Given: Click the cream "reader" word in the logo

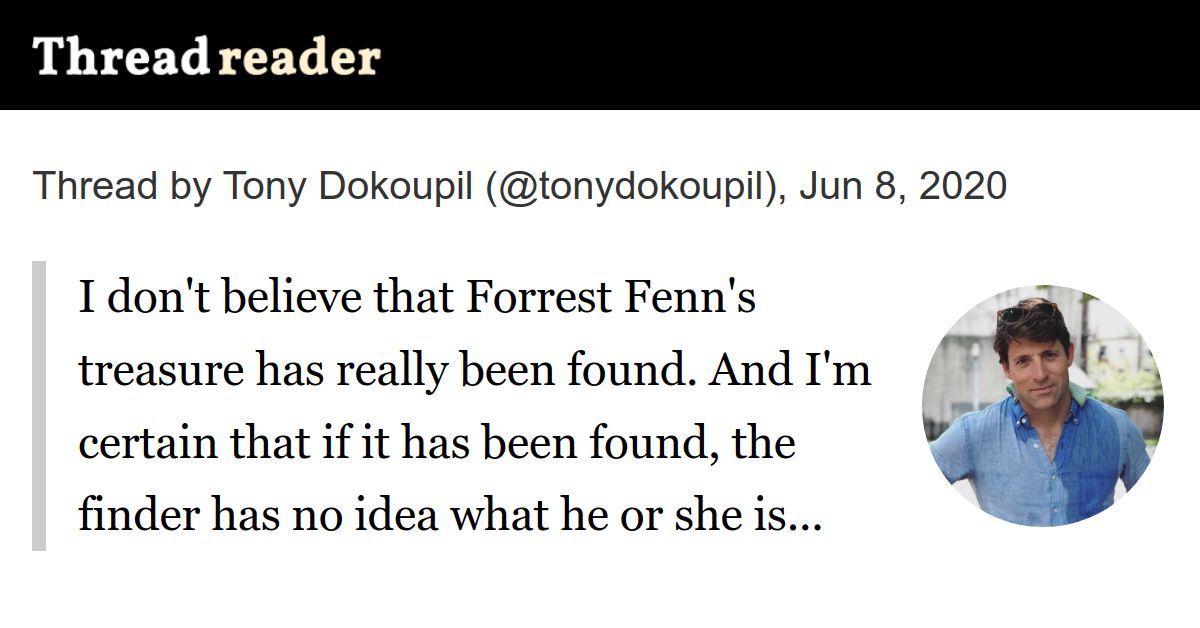Looking at the screenshot, I should (x=298, y=57).
